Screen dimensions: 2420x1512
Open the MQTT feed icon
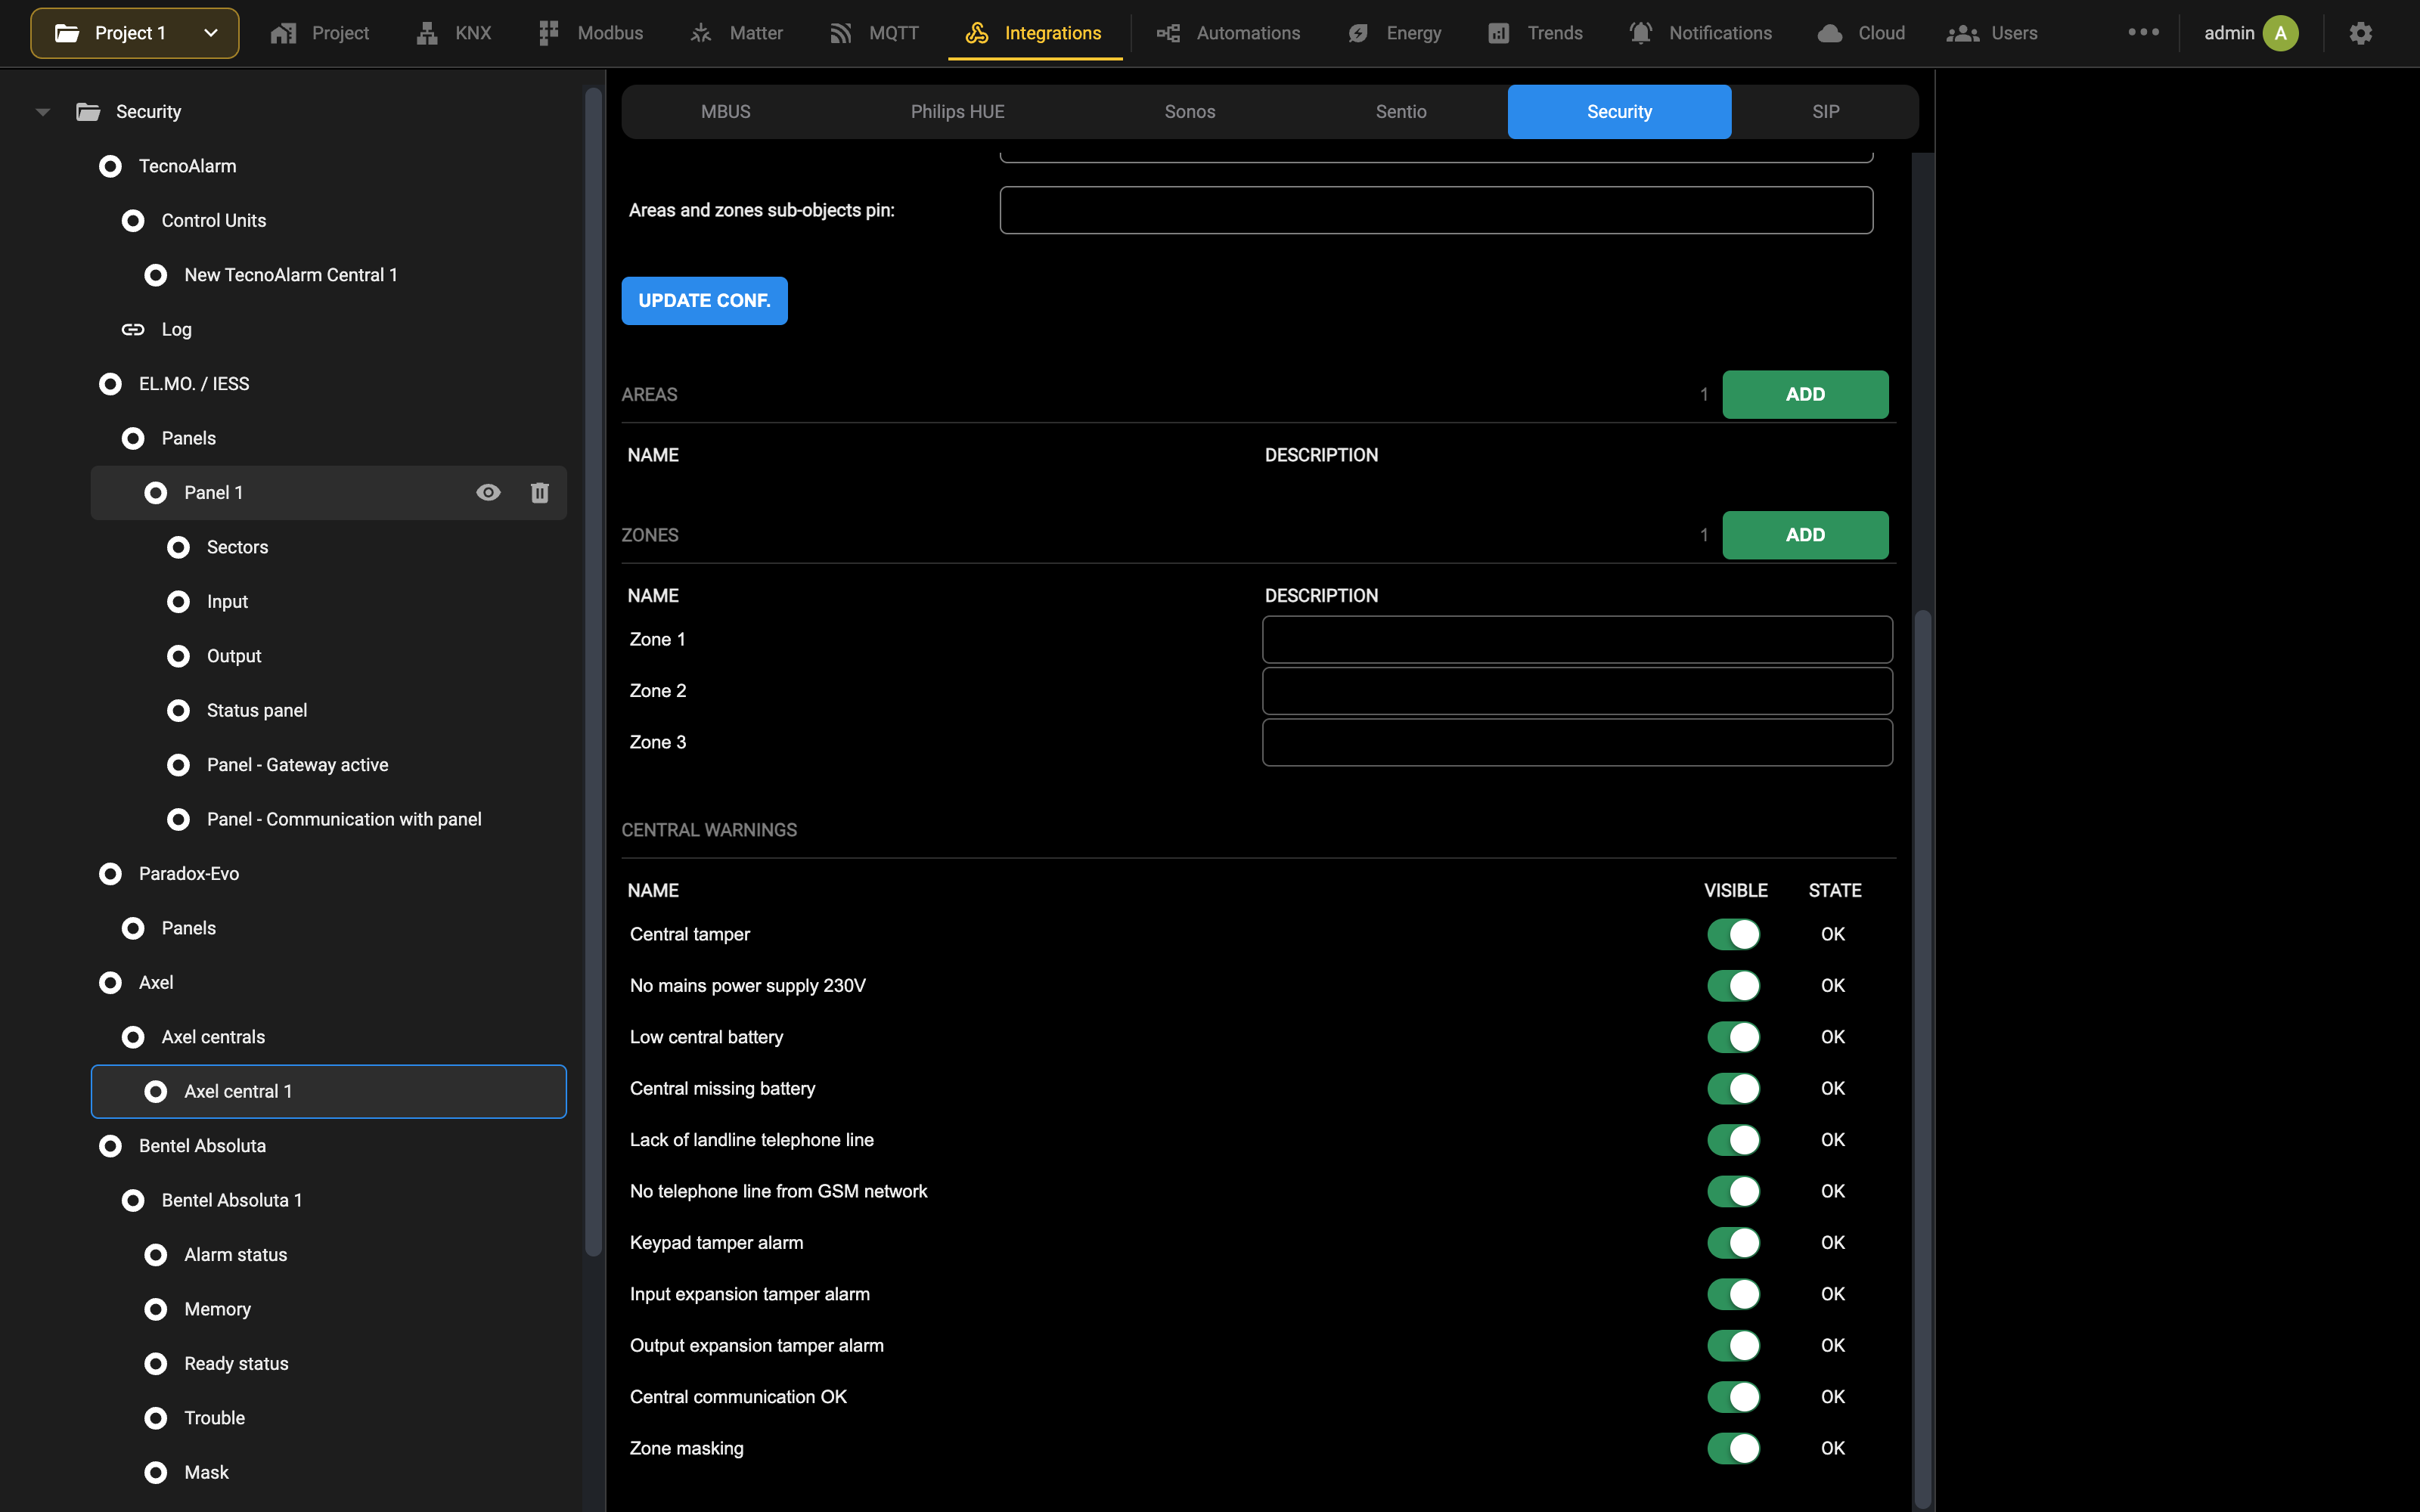[841, 33]
